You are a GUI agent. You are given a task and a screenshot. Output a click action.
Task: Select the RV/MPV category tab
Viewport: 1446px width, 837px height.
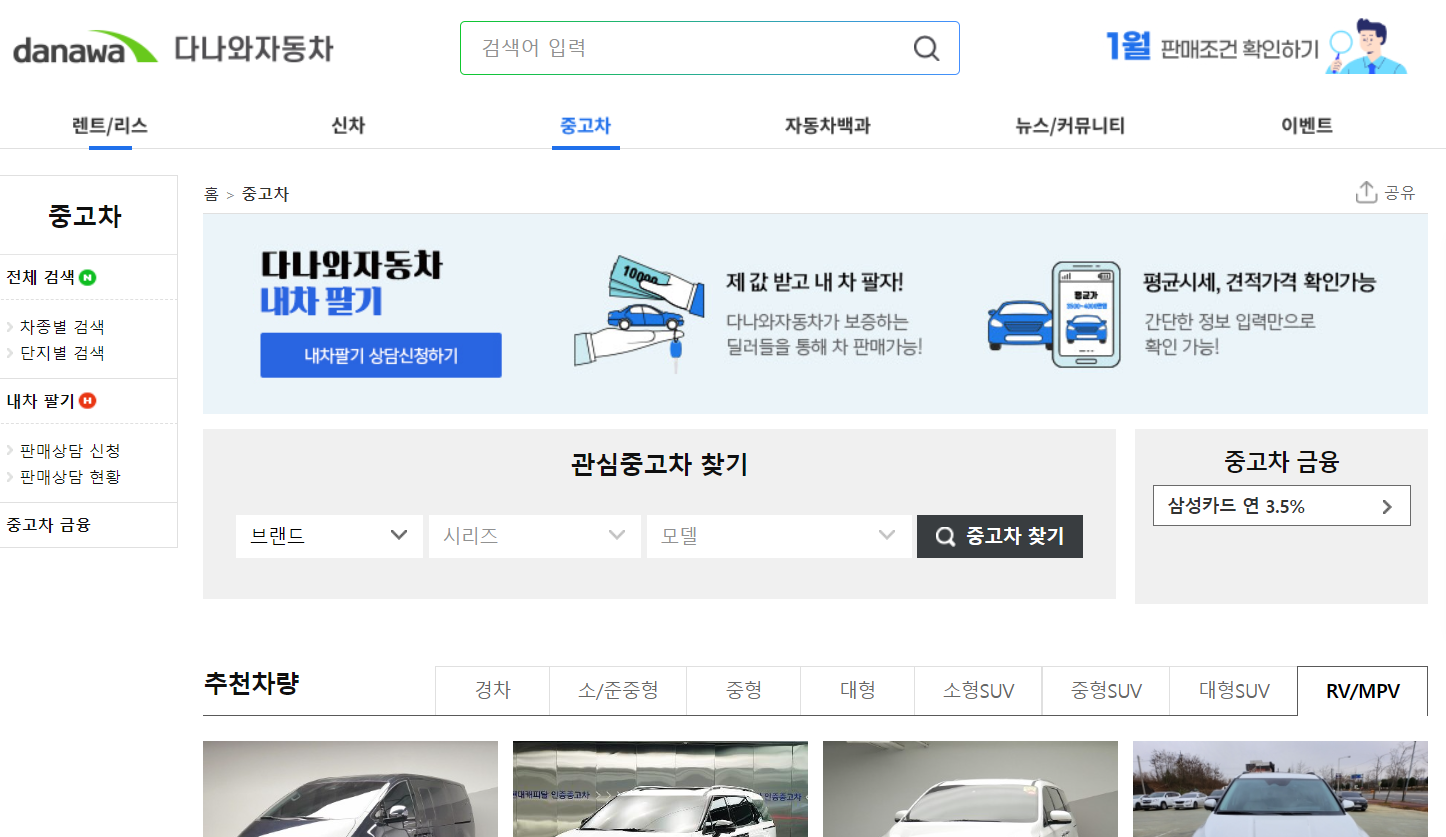point(1361,690)
